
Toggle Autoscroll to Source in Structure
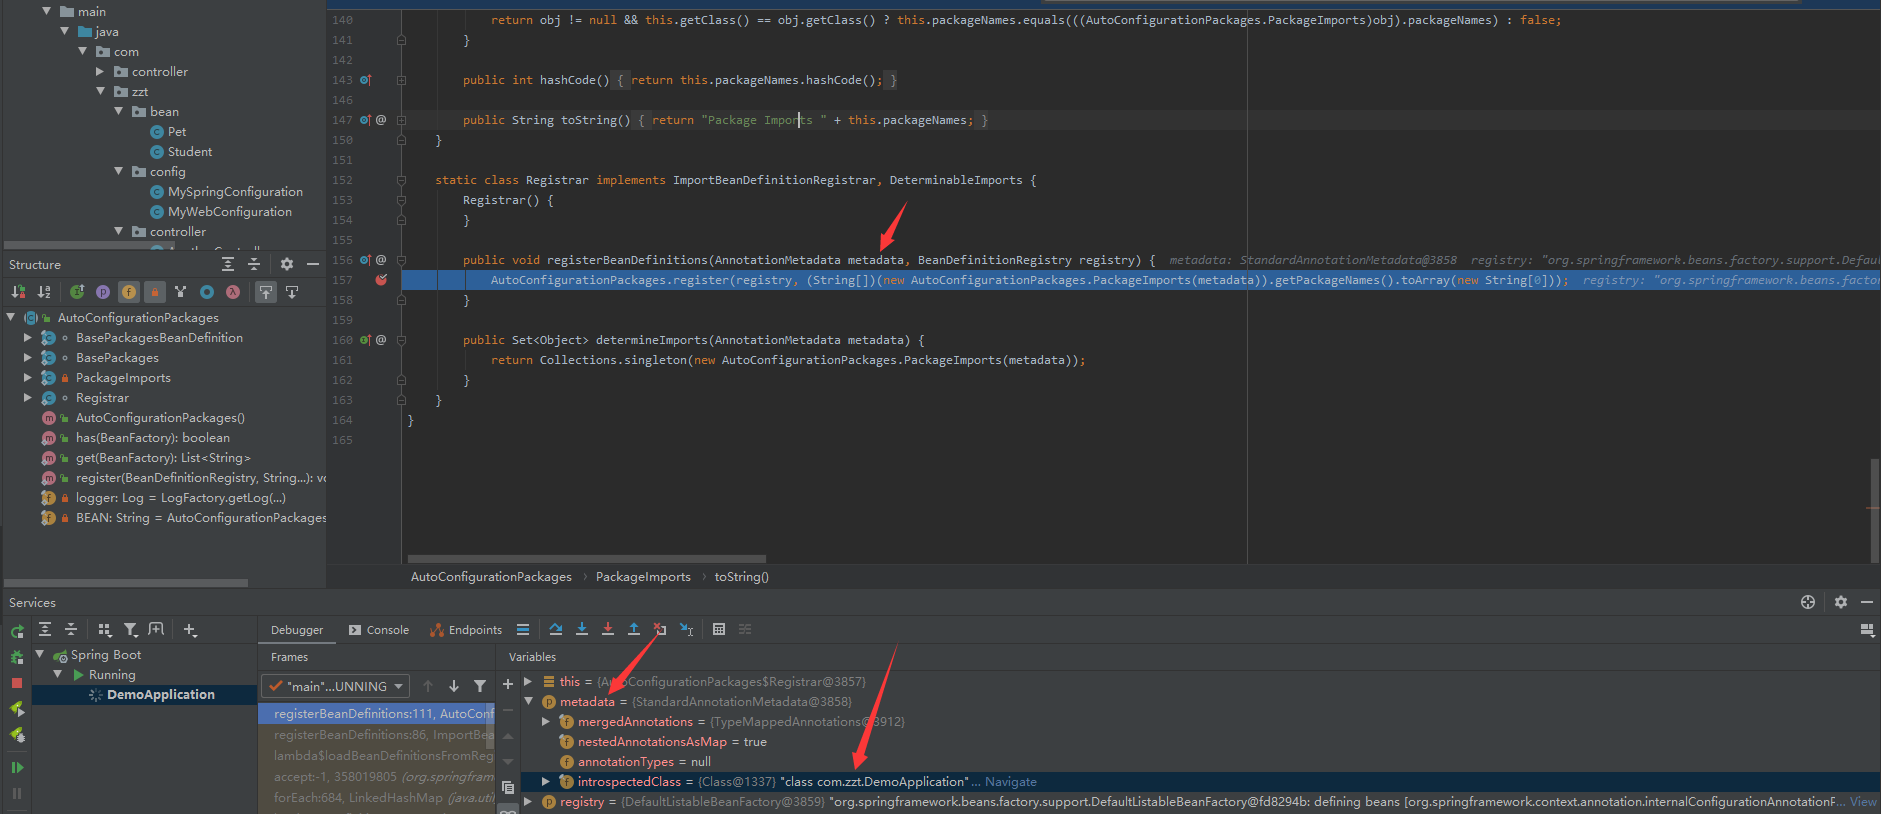[x=266, y=292]
